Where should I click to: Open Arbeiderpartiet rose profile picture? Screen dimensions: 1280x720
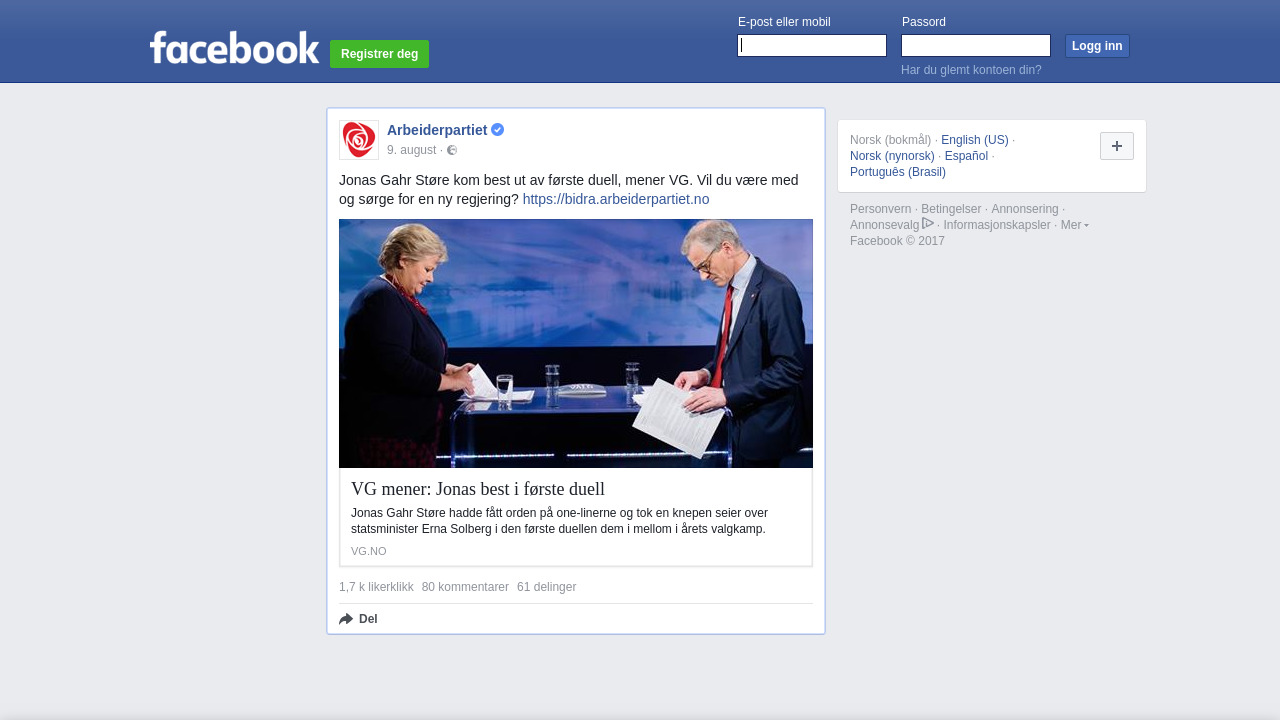pos(359,140)
